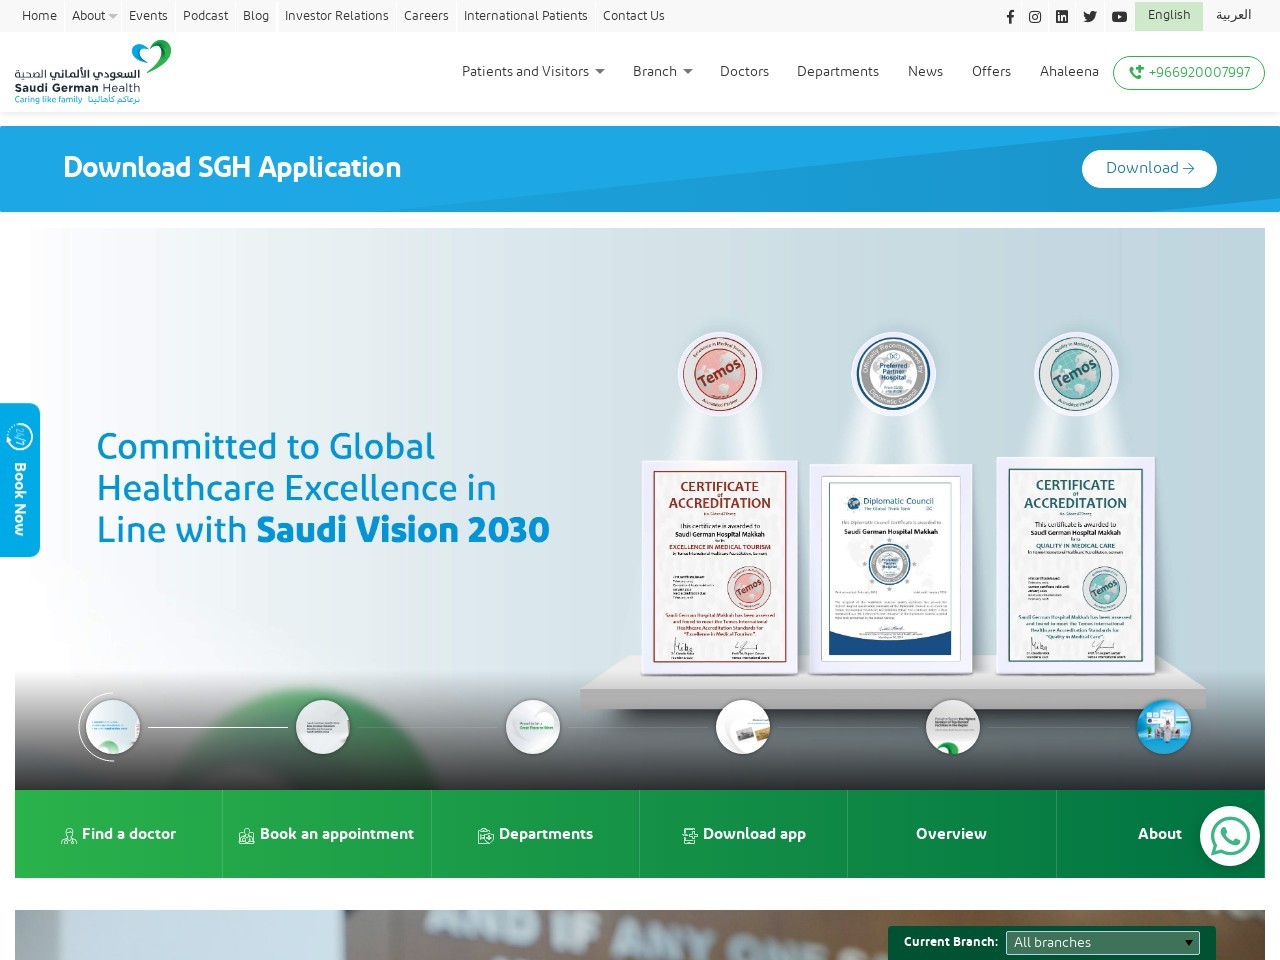Select fifth slider thumbnail in carousel
Screen dimensions: 1280x960
click(953, 727)
